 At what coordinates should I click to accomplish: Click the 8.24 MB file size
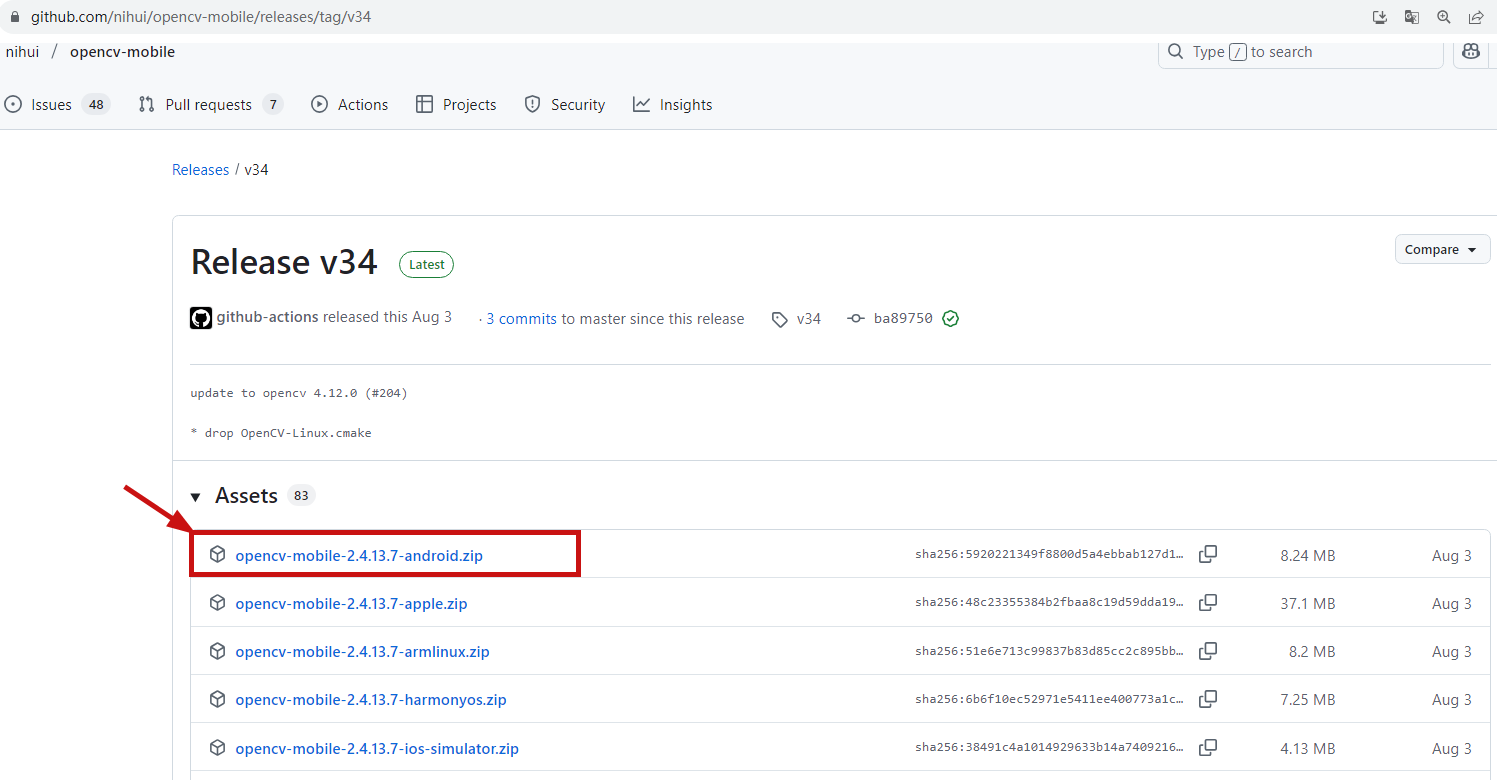pyautogui.click(x=1308, y=555)
